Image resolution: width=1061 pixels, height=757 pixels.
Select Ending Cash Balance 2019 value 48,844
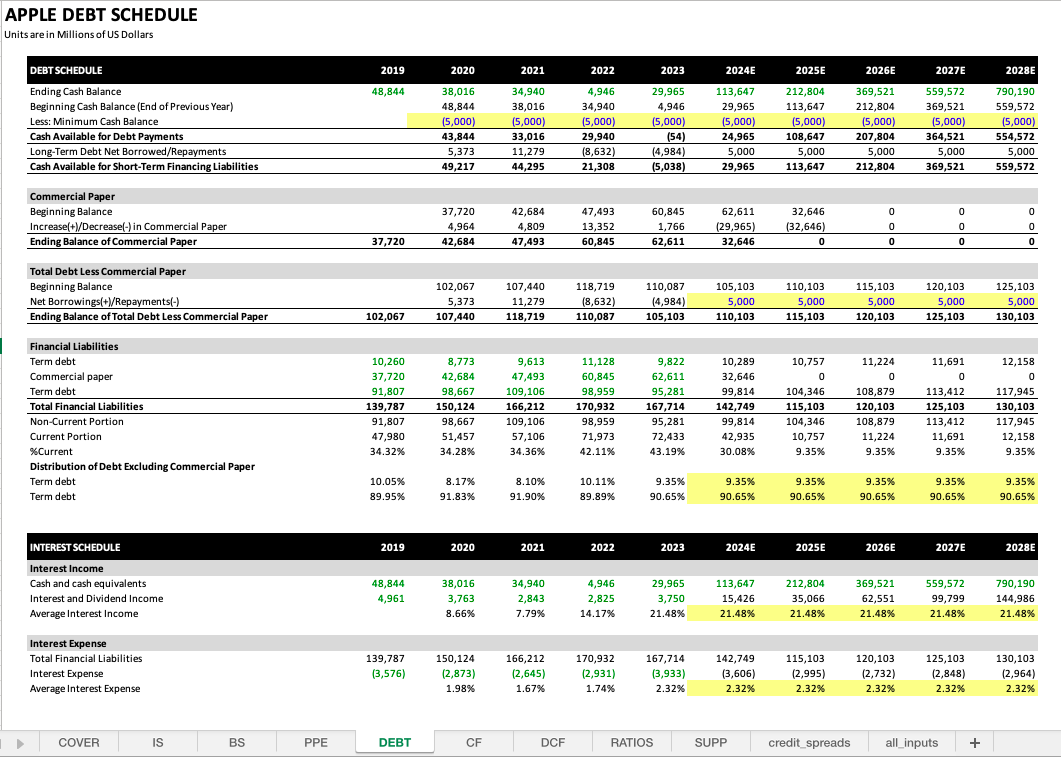(388, 91)
